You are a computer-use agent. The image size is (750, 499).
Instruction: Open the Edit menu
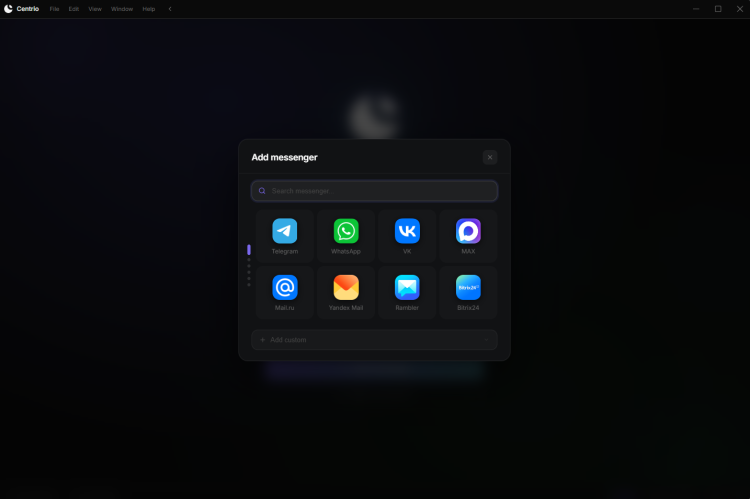[74, 9]
